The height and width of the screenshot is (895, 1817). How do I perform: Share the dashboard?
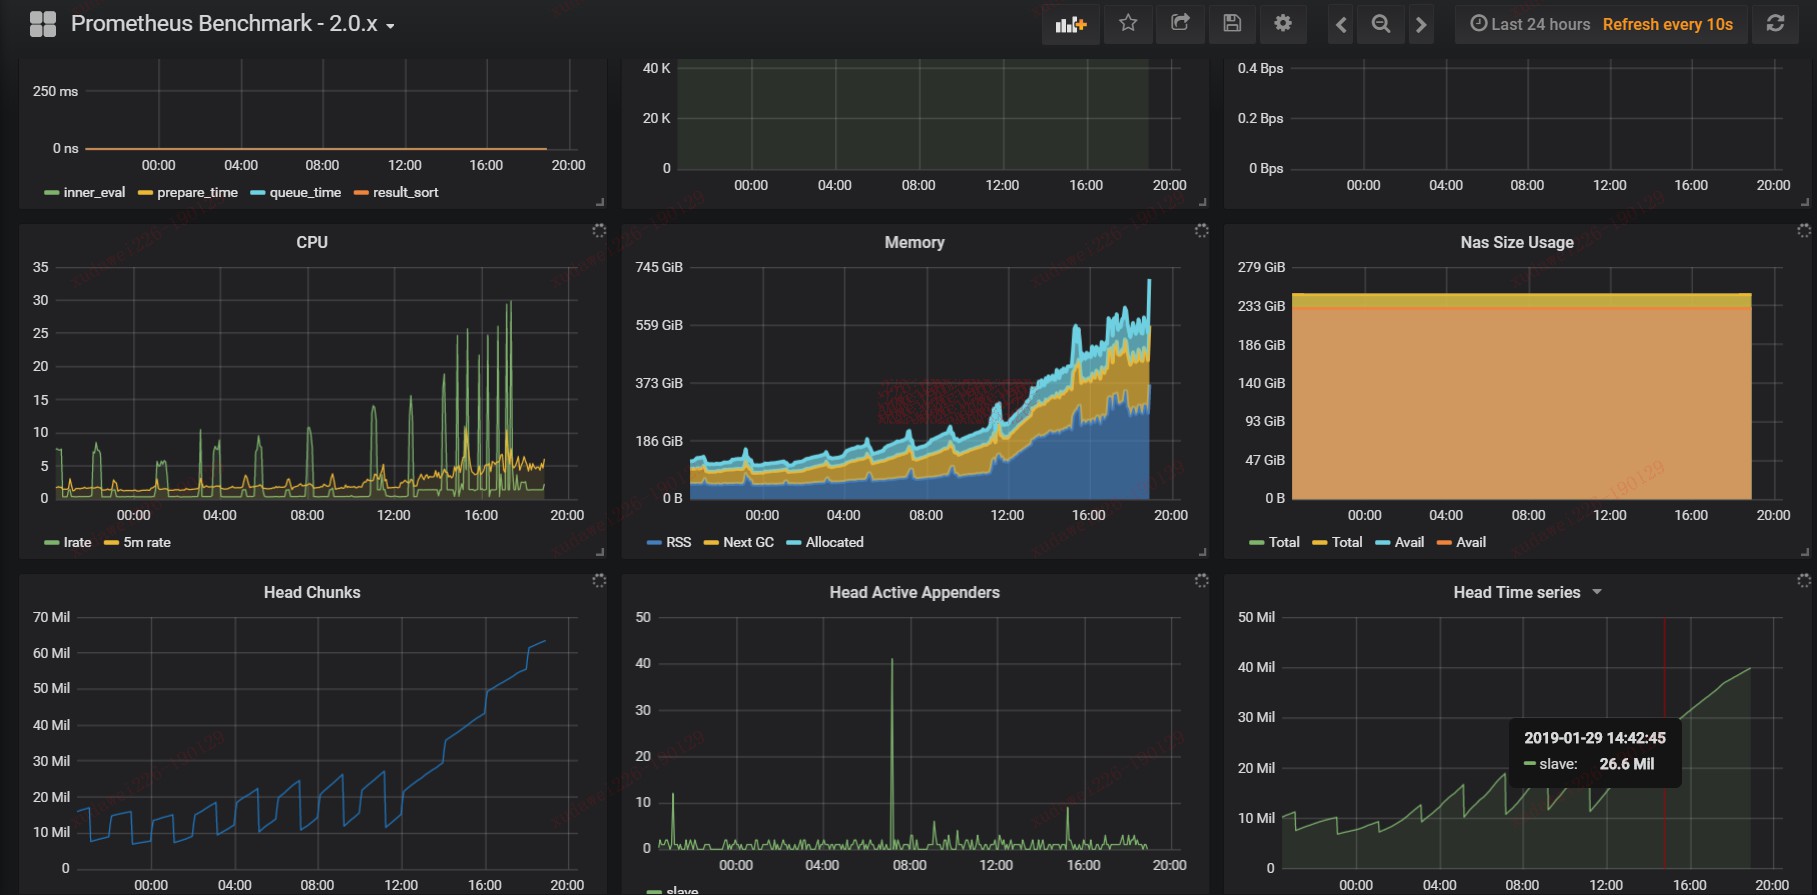click(x=1180, y=23)
